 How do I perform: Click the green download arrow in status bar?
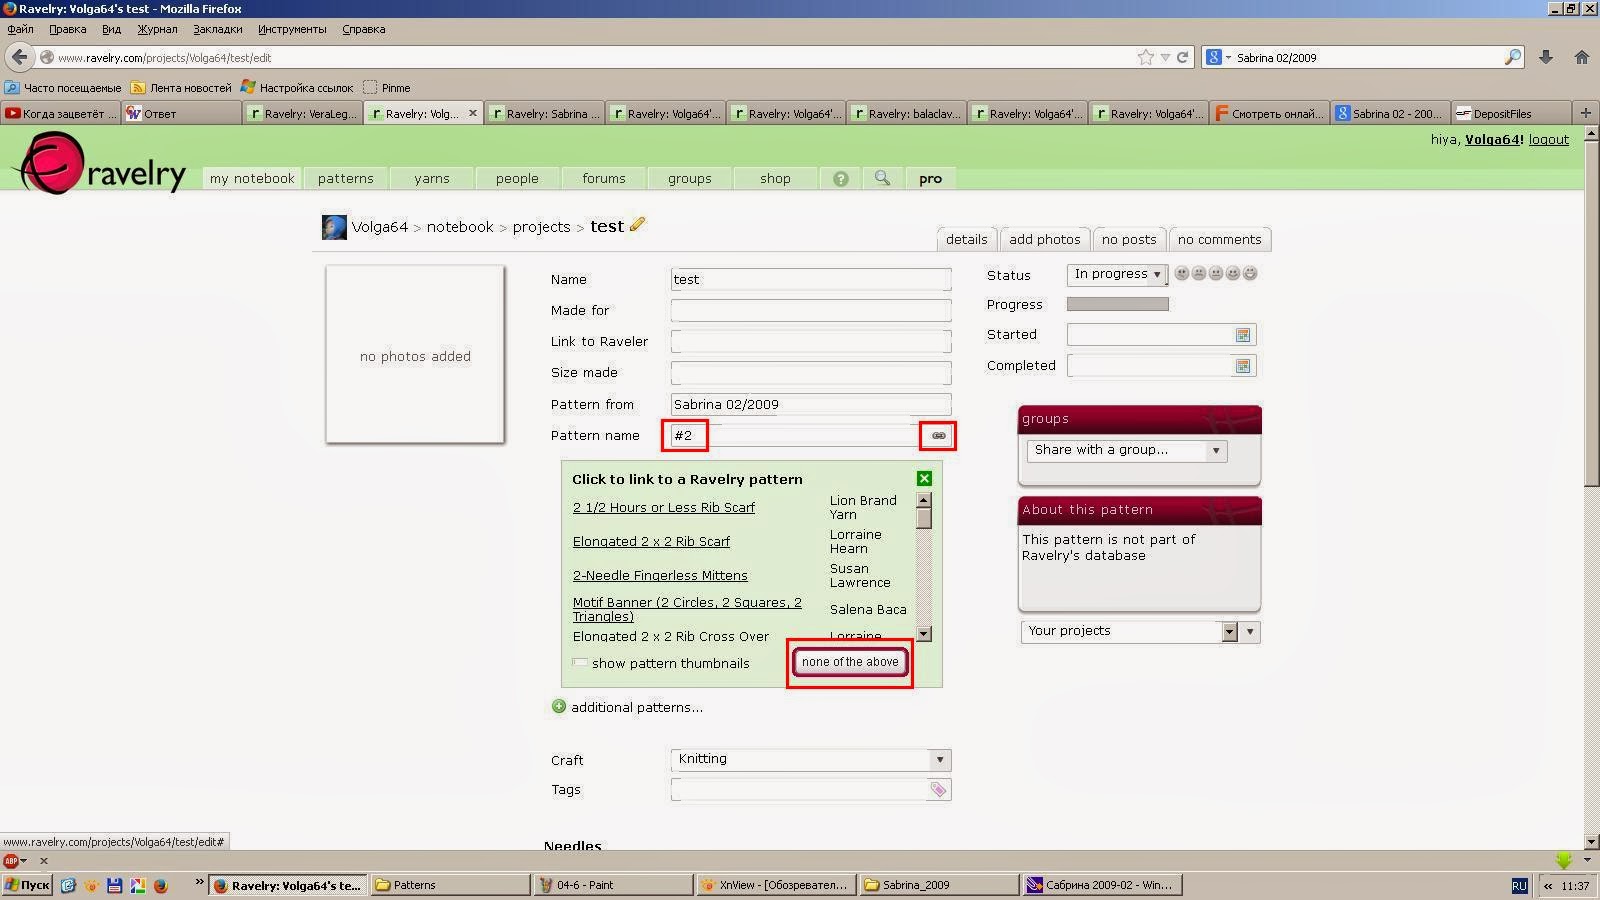coord(1565,860)
